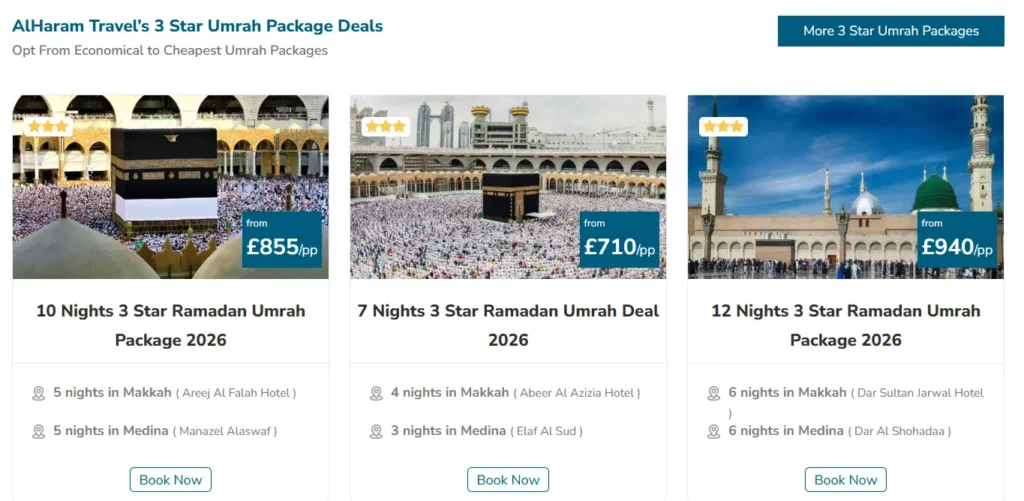Image resolution: width=1024 pixels, height=501 pixels.
Task: Click the three-star rating badge on Kaaba close-up image
Action: [47, 127]
